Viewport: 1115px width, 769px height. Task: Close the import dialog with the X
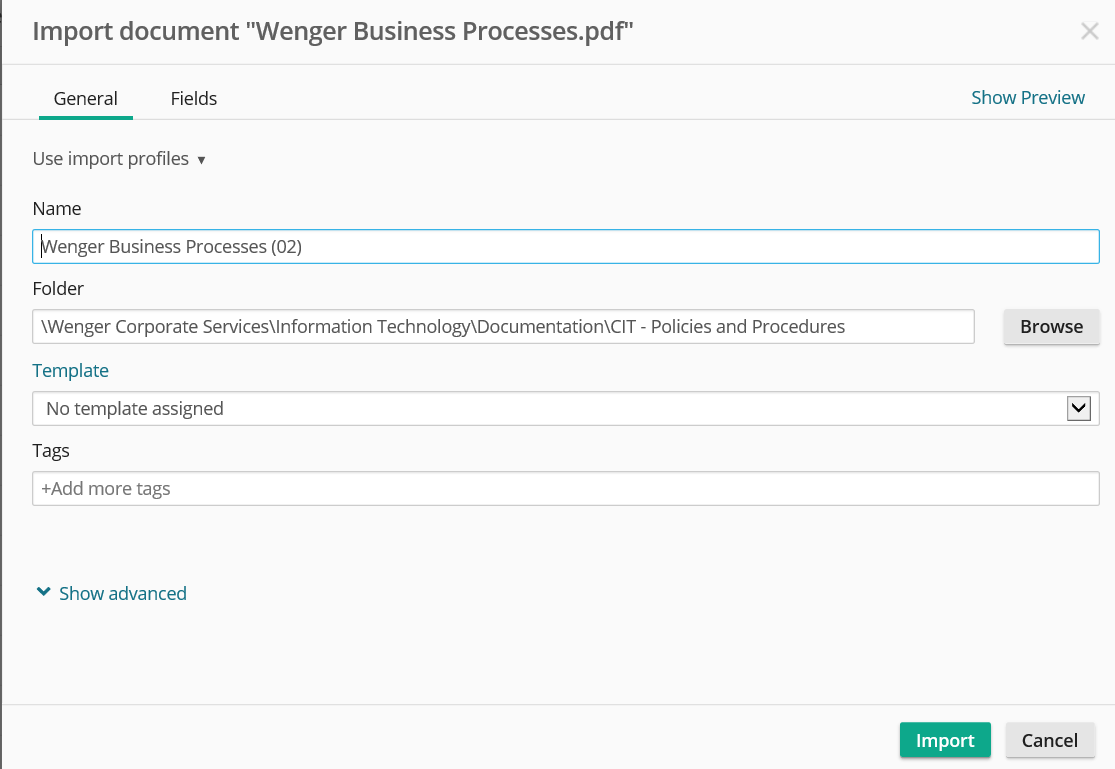(1090, 31)
